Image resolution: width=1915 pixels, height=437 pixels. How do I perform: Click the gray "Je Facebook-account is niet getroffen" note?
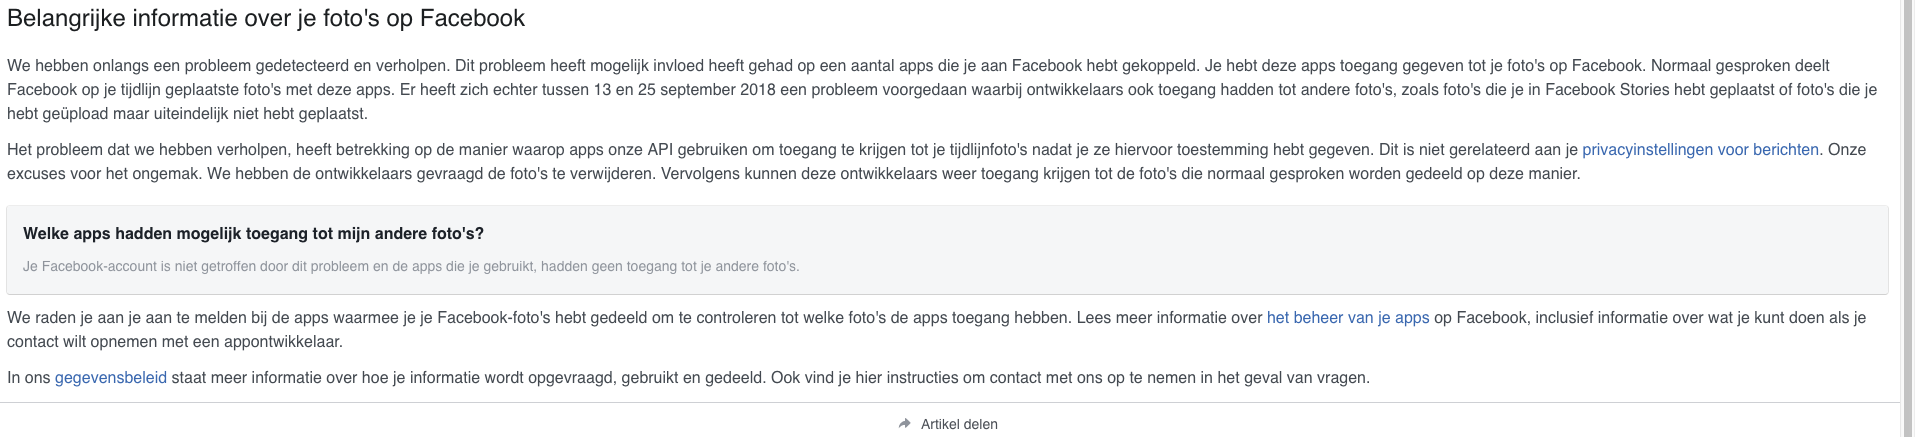[410, 267]
